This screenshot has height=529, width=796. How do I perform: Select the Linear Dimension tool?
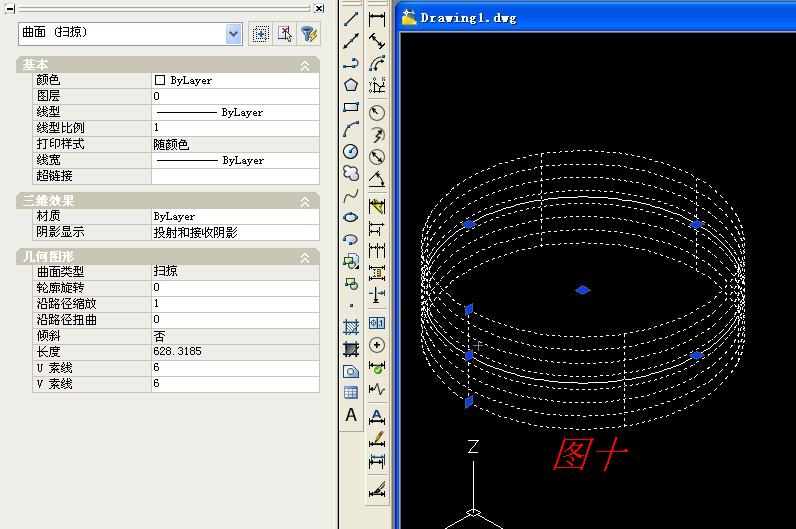tap(377, 19)
